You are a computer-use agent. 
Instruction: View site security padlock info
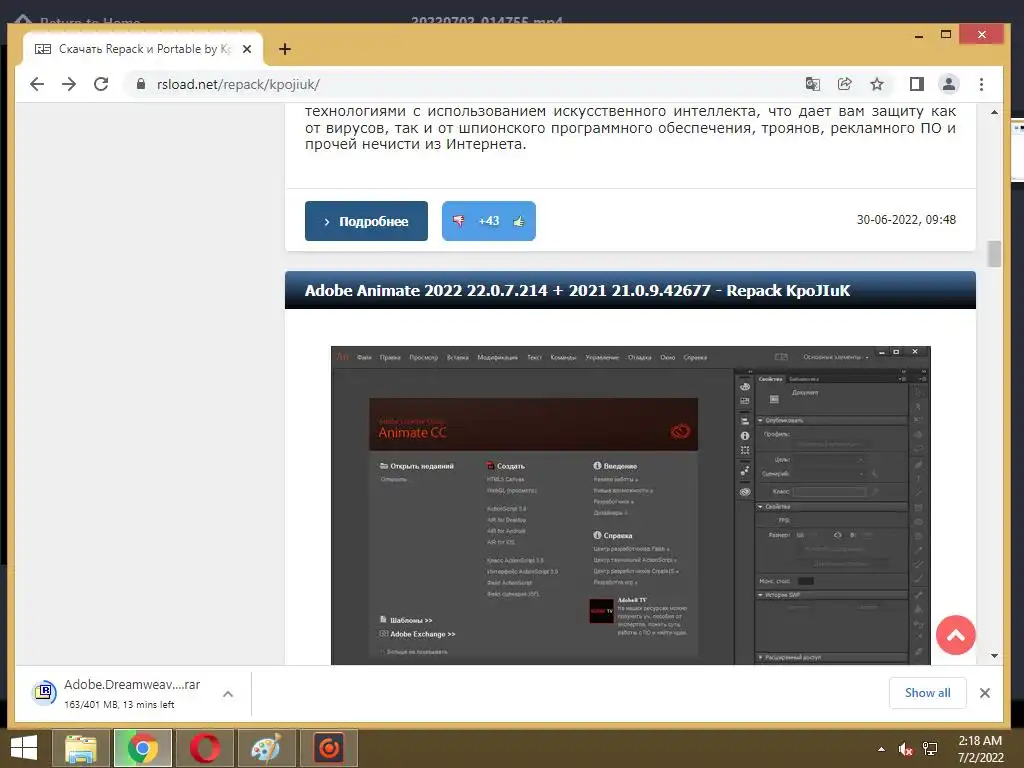140,84
